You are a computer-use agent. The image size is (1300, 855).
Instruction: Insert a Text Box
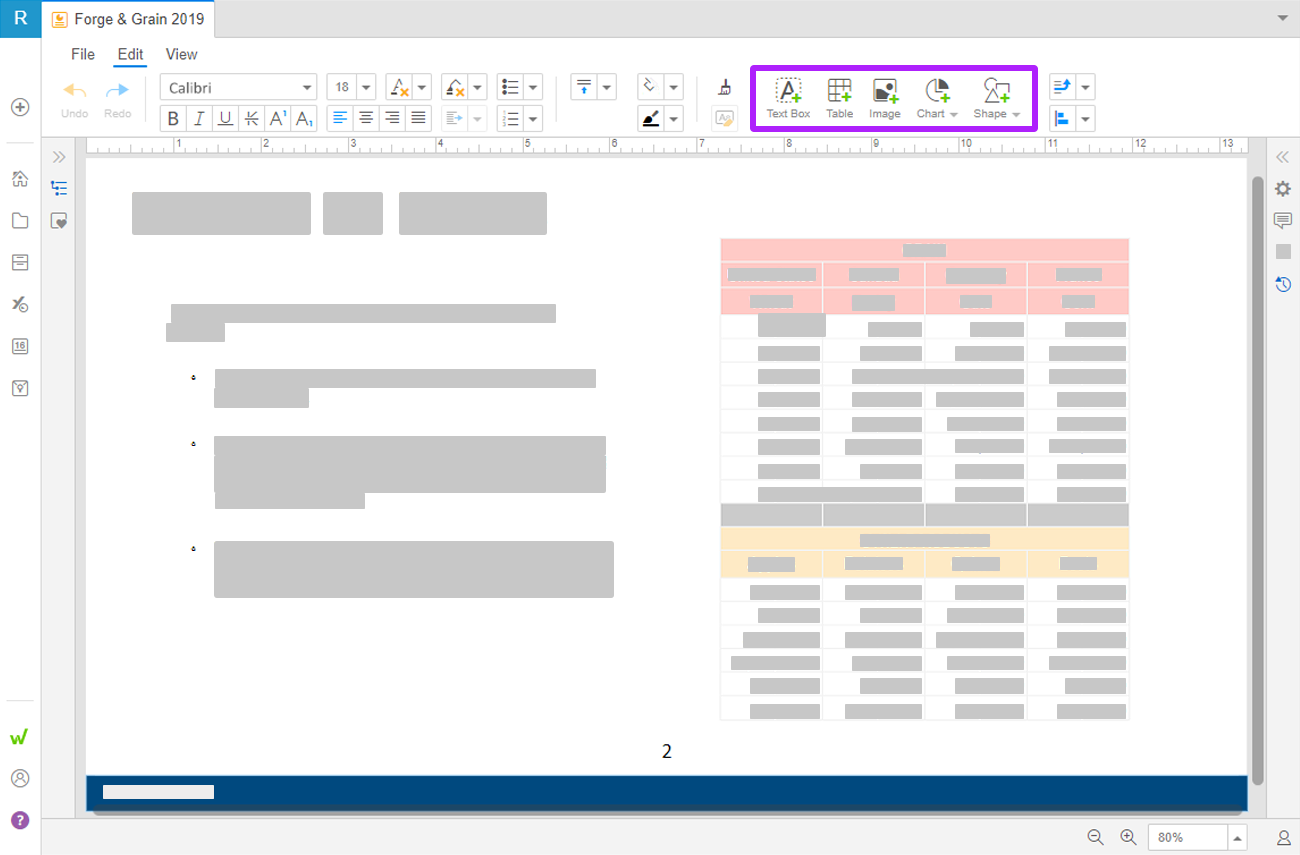(x=788, y=98)
